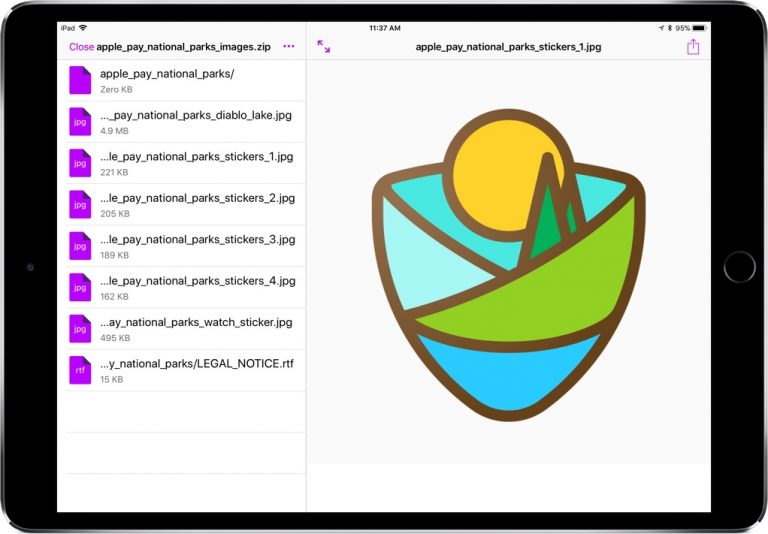Tap the Wi-Fi icon in status bar
The height and width of the screenshot is (534, 768).
click(83, 28)
